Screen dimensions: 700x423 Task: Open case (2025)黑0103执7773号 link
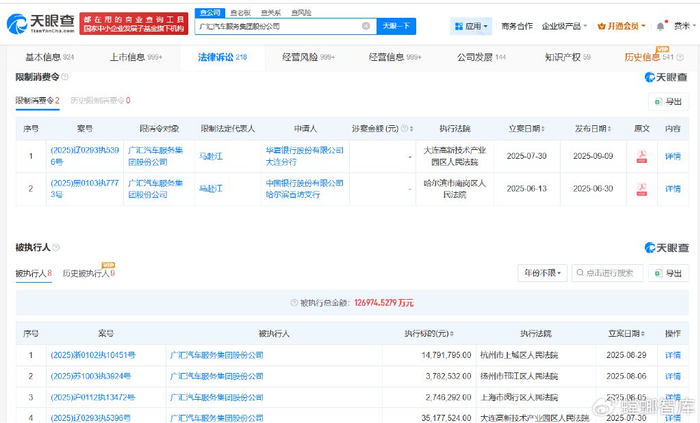click(x=85, y=189)
